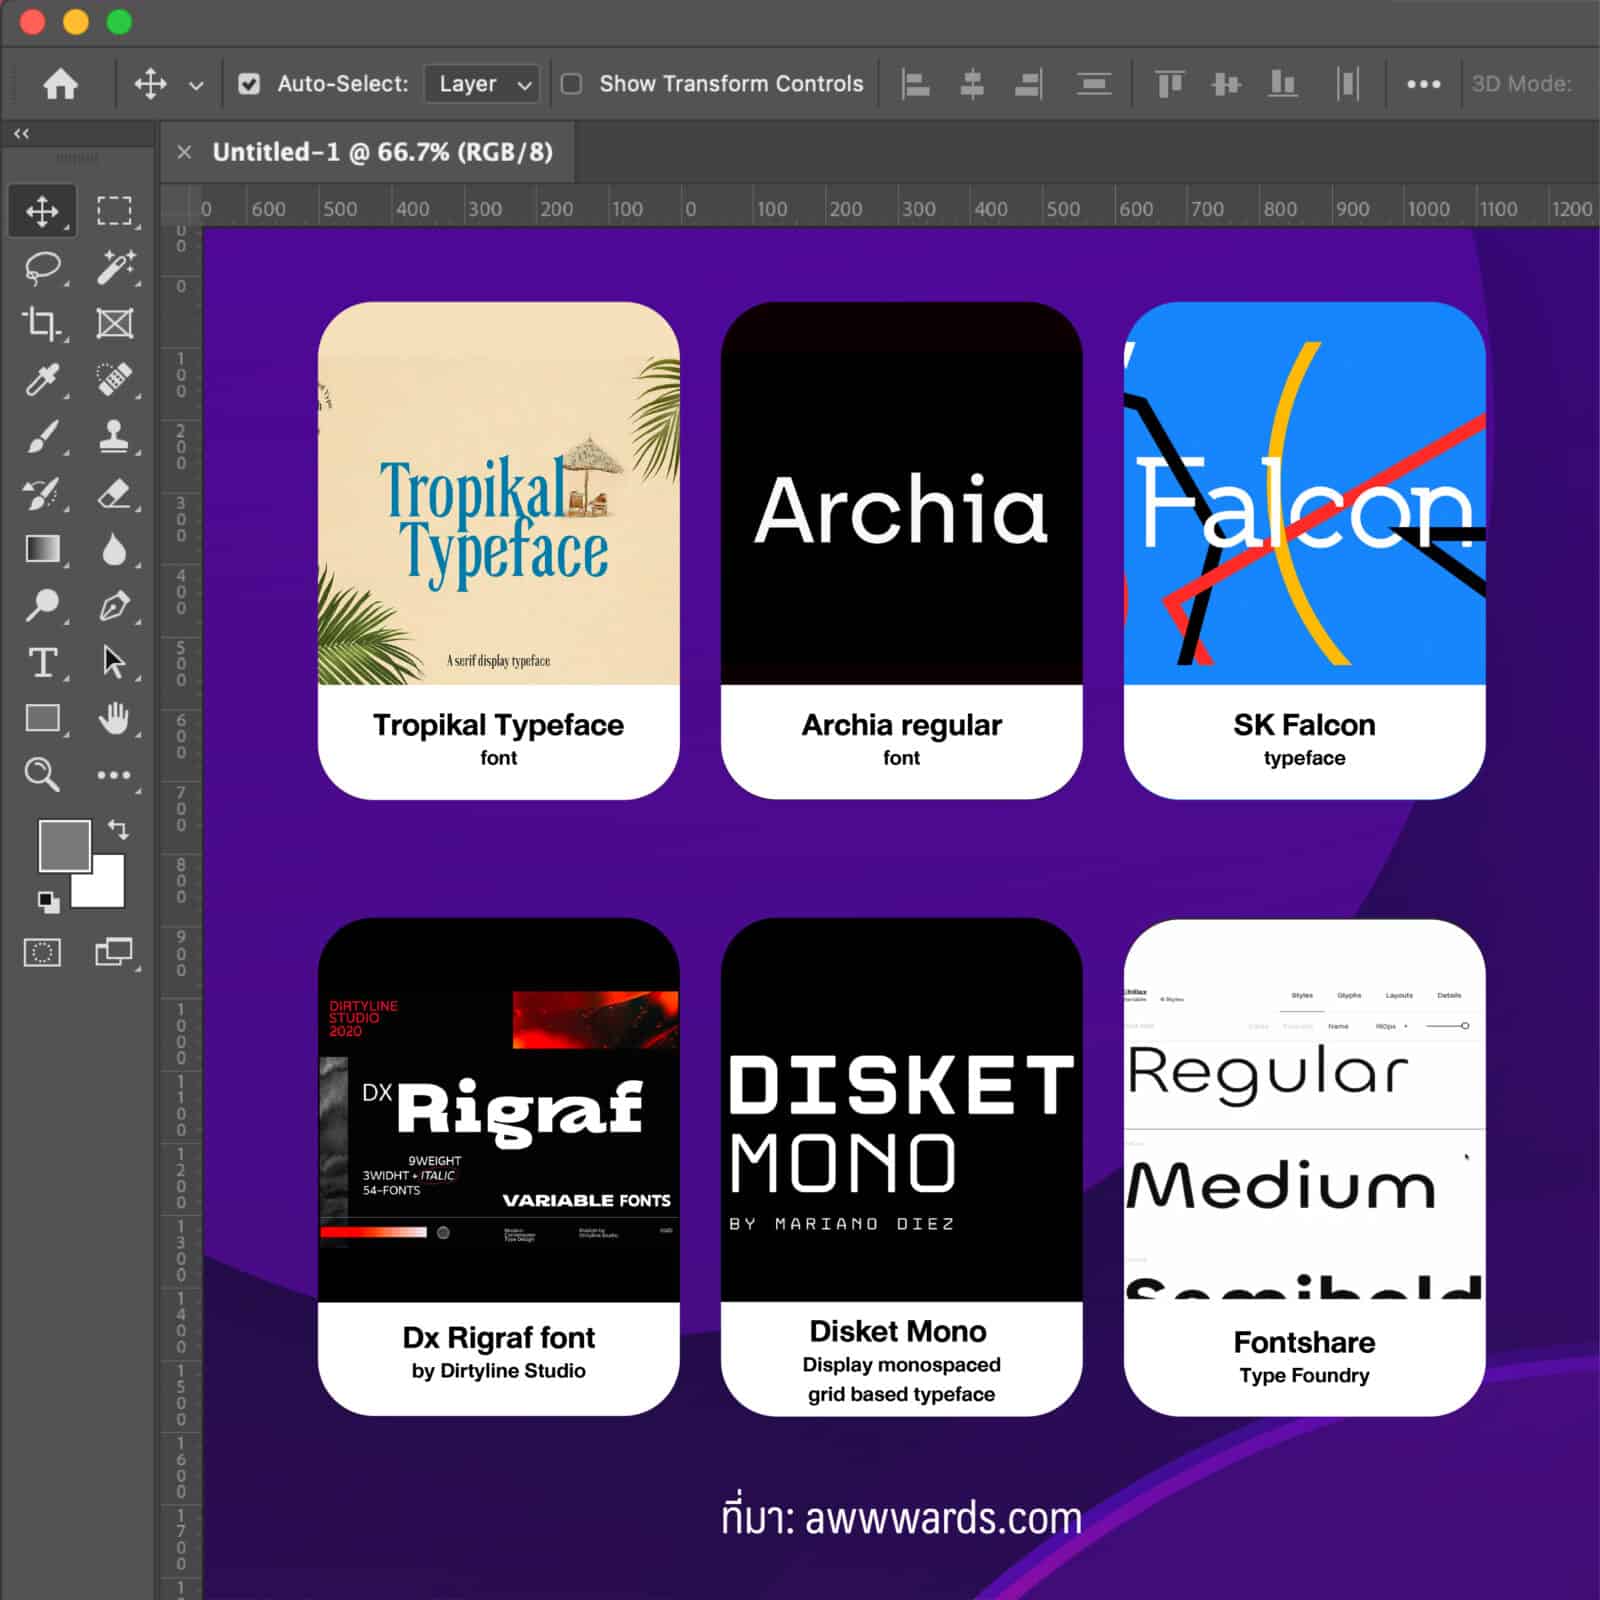Open the three-dots more align options
The height and width of the screenshot is (1600, 1600).
pos(1423,84)
